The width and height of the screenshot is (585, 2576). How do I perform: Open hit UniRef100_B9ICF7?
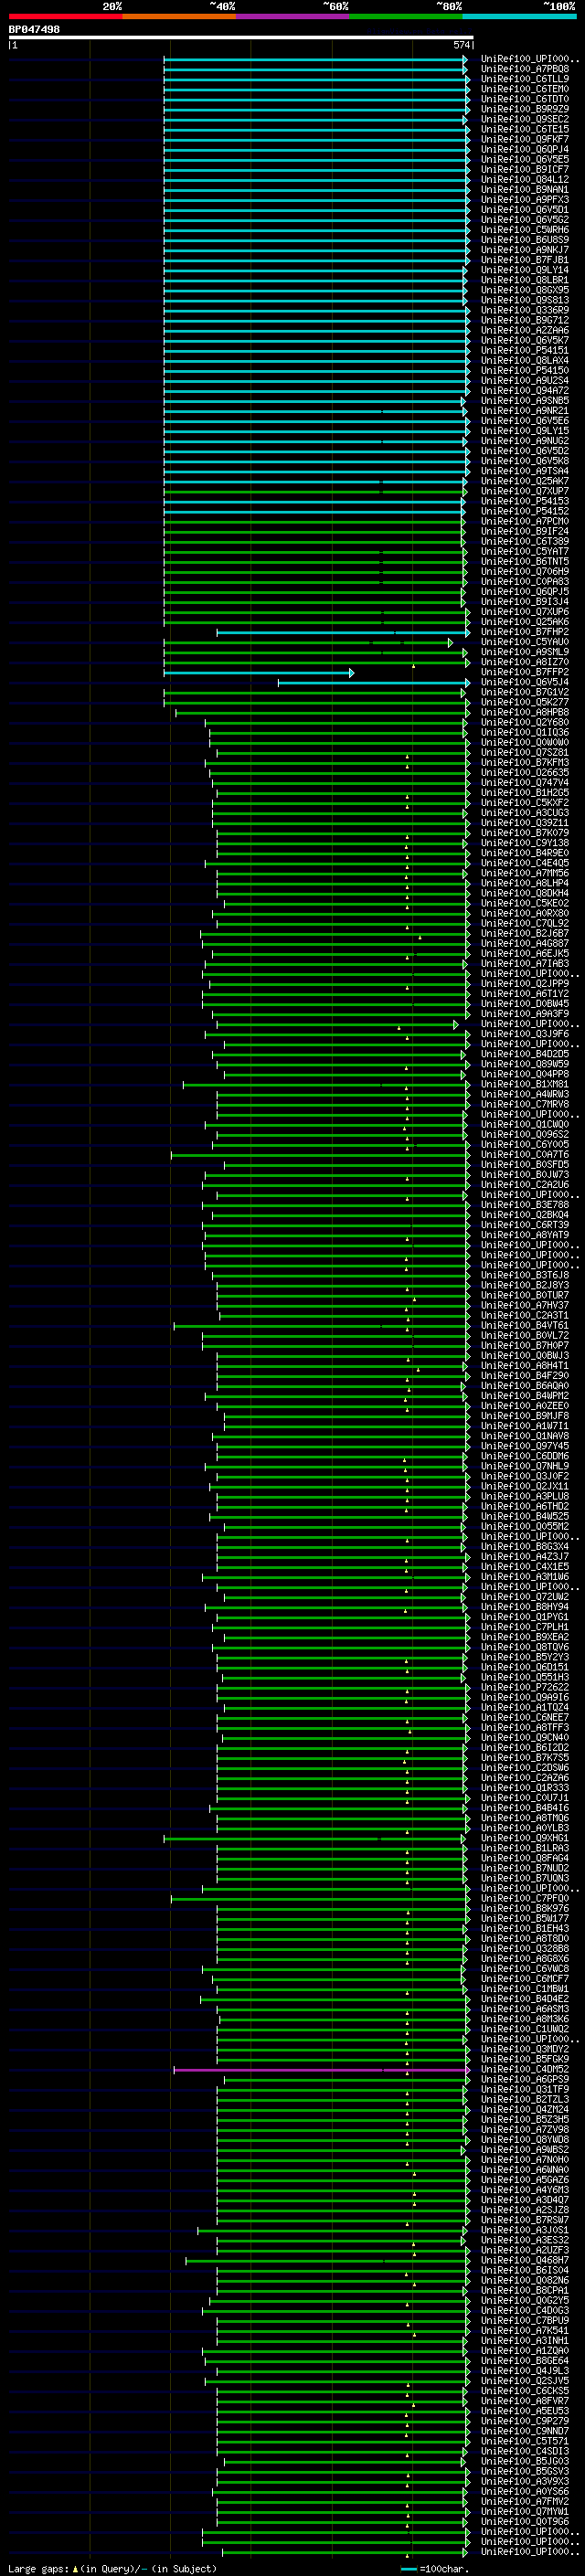coord(524,169)
